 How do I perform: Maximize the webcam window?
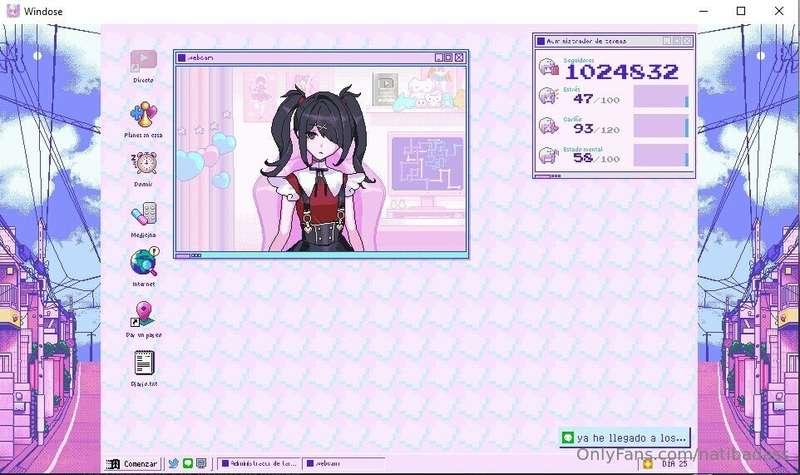pos(448,58)
